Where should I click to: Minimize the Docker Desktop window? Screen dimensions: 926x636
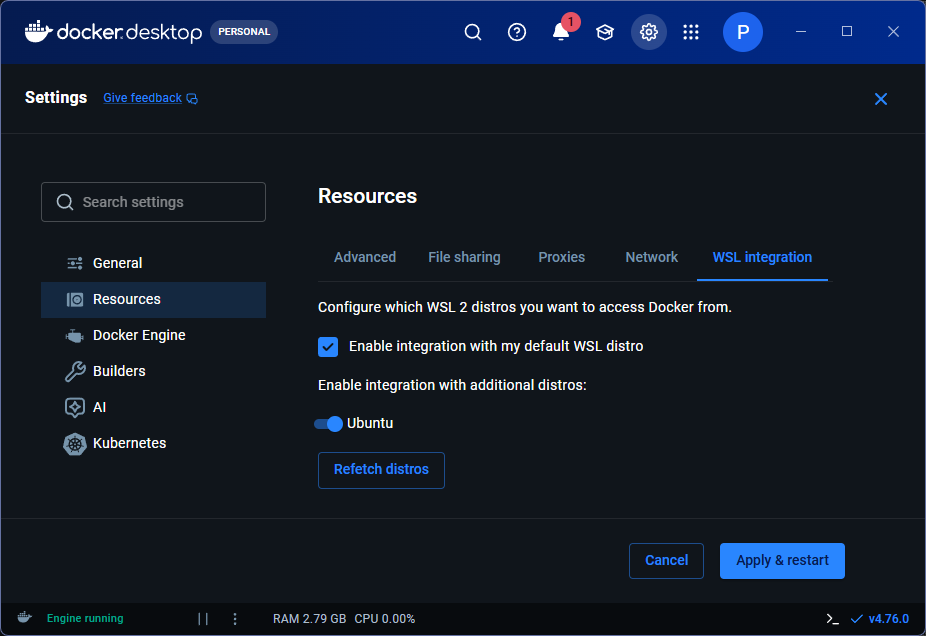(801, 31)
